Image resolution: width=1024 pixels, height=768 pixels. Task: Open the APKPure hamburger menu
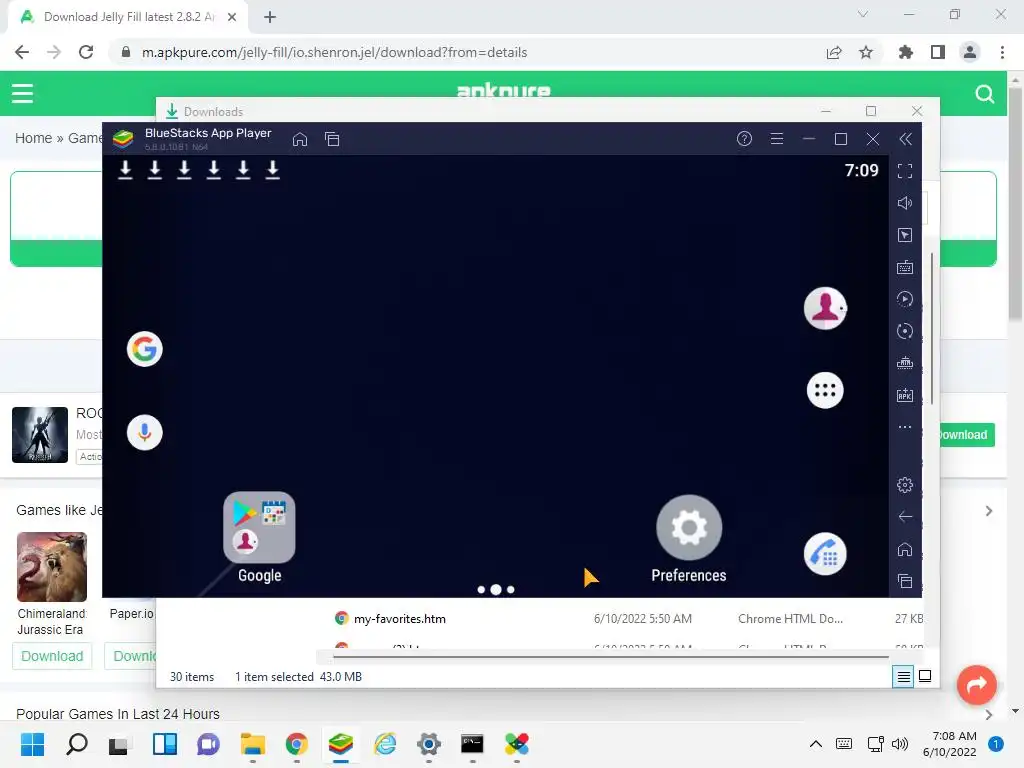pos(22,93)
